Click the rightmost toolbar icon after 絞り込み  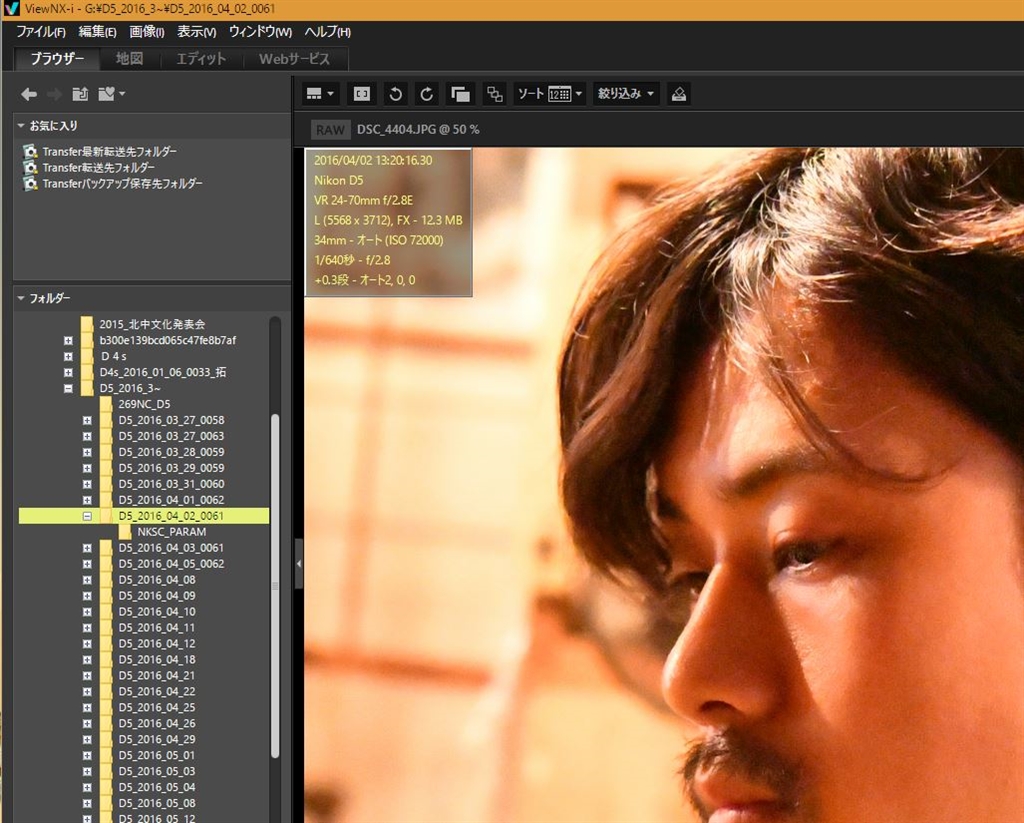point(679,94)
